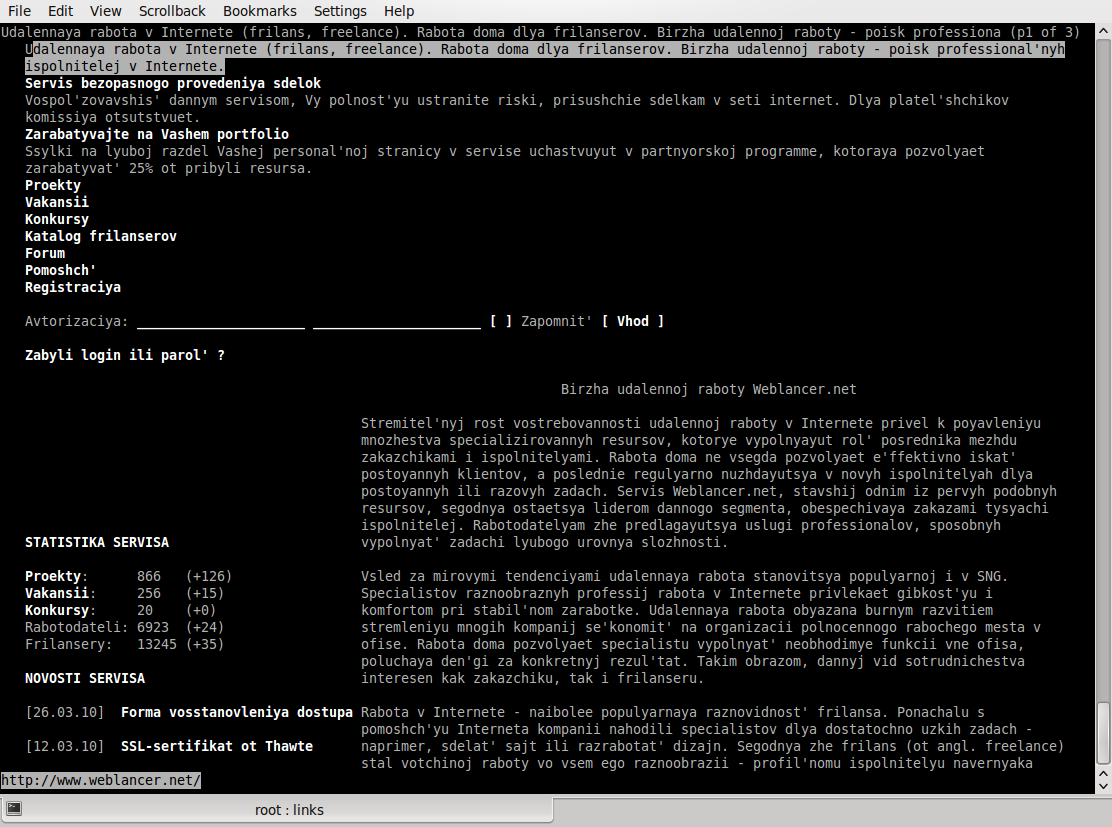Open the View menu
The height and width of the screenshot is (827, 1112).
click(106, 11)
